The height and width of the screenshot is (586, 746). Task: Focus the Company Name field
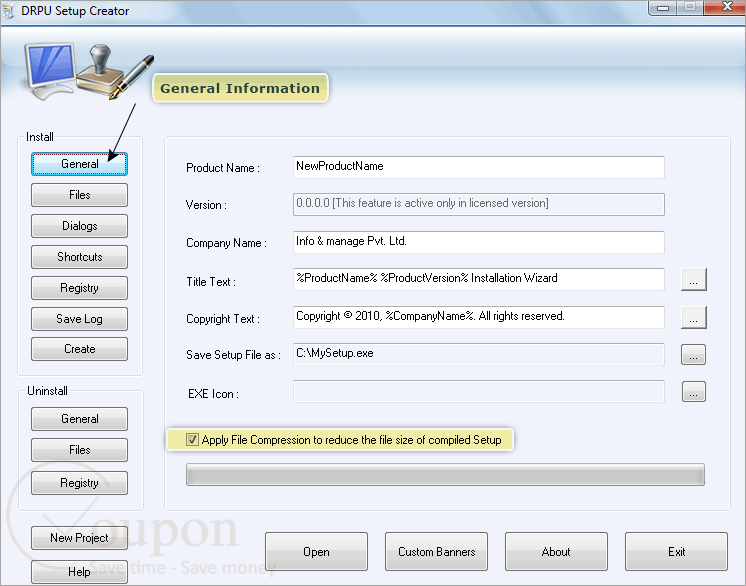click(x=479, y=243)
